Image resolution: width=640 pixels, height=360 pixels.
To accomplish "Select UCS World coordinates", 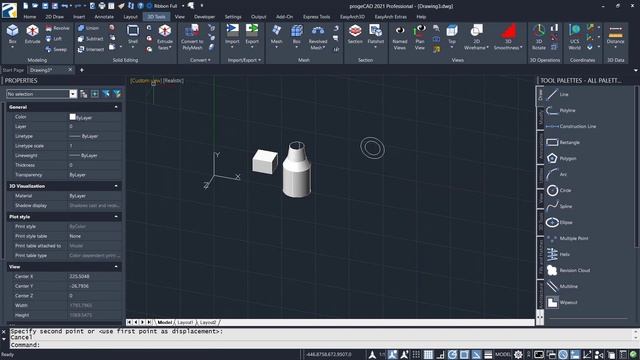I will pyautogui.click(x=574, y=37).
